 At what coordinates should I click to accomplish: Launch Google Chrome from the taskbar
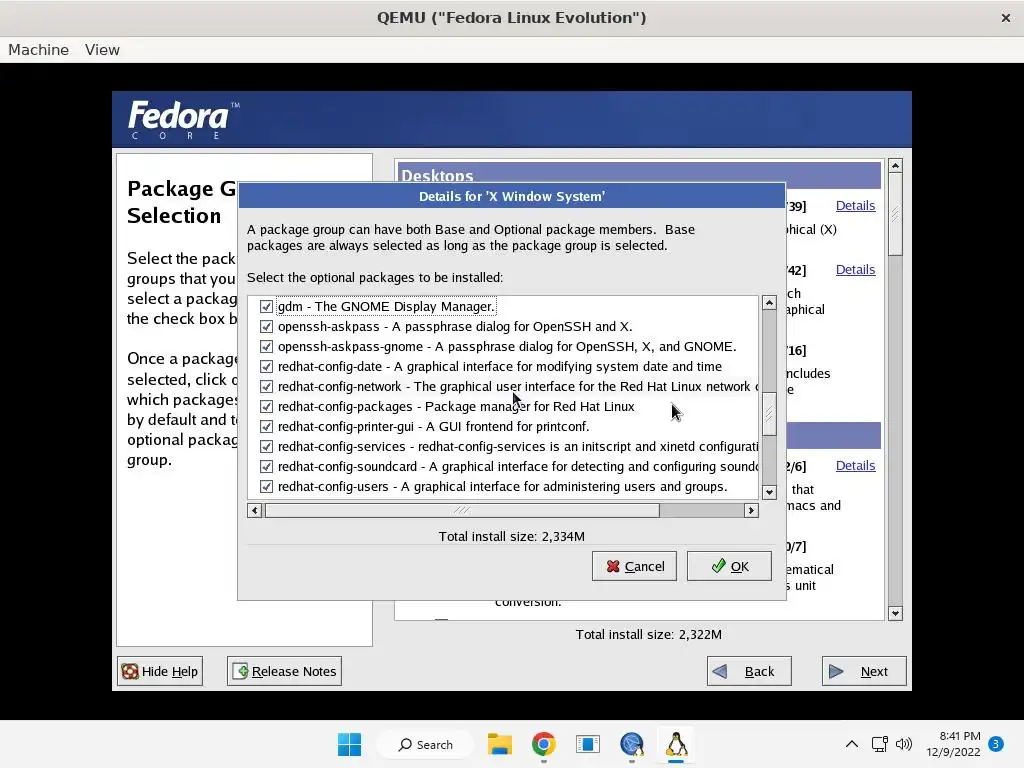coord(543,744)
